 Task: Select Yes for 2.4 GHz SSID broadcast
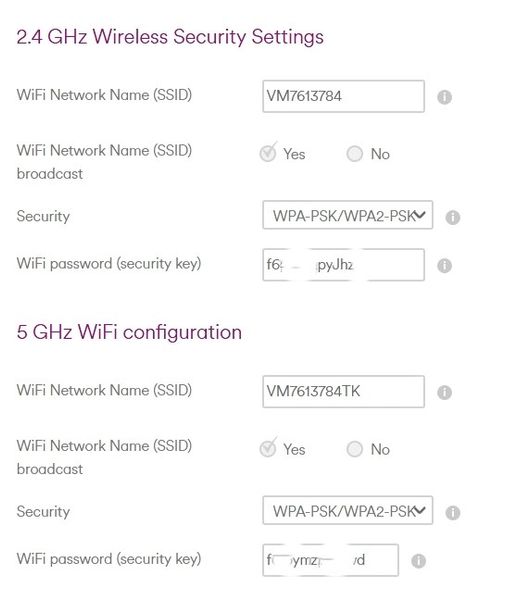click(x=268, y=153)
